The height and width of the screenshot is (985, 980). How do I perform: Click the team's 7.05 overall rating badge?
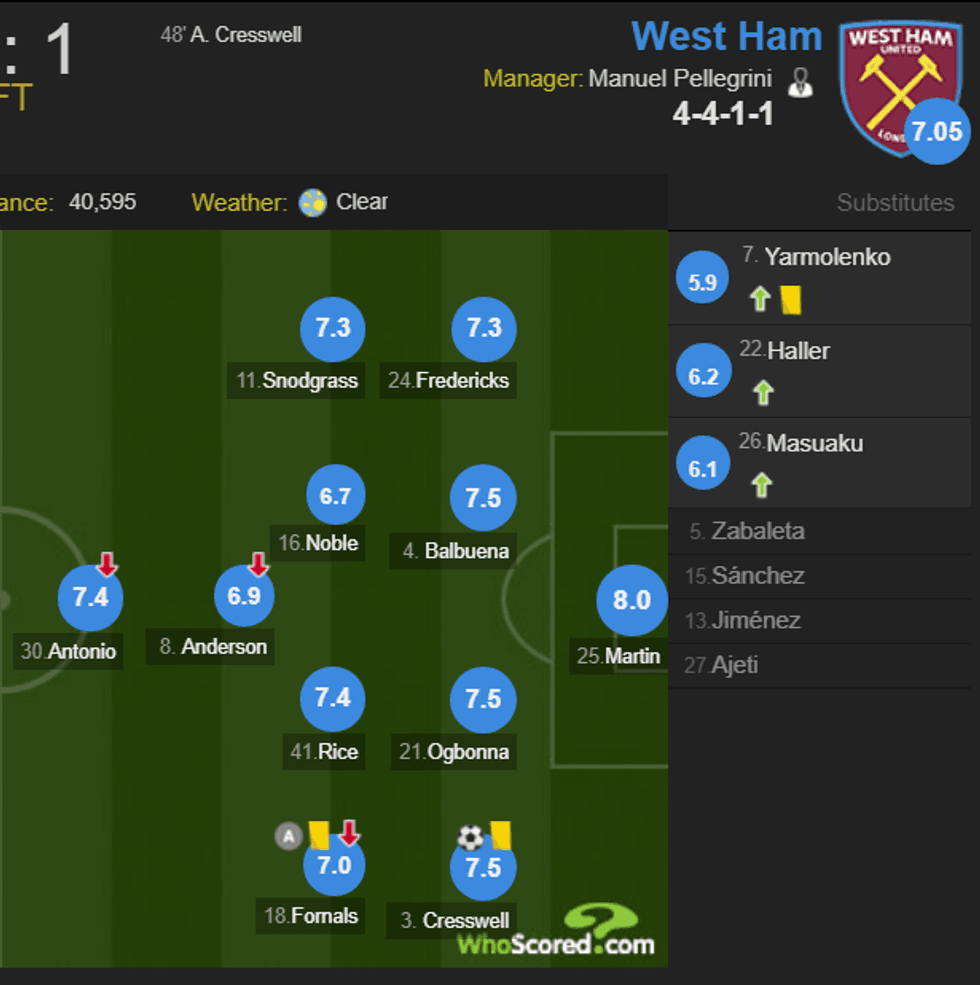pyautogui.click(x=937, y=130)
